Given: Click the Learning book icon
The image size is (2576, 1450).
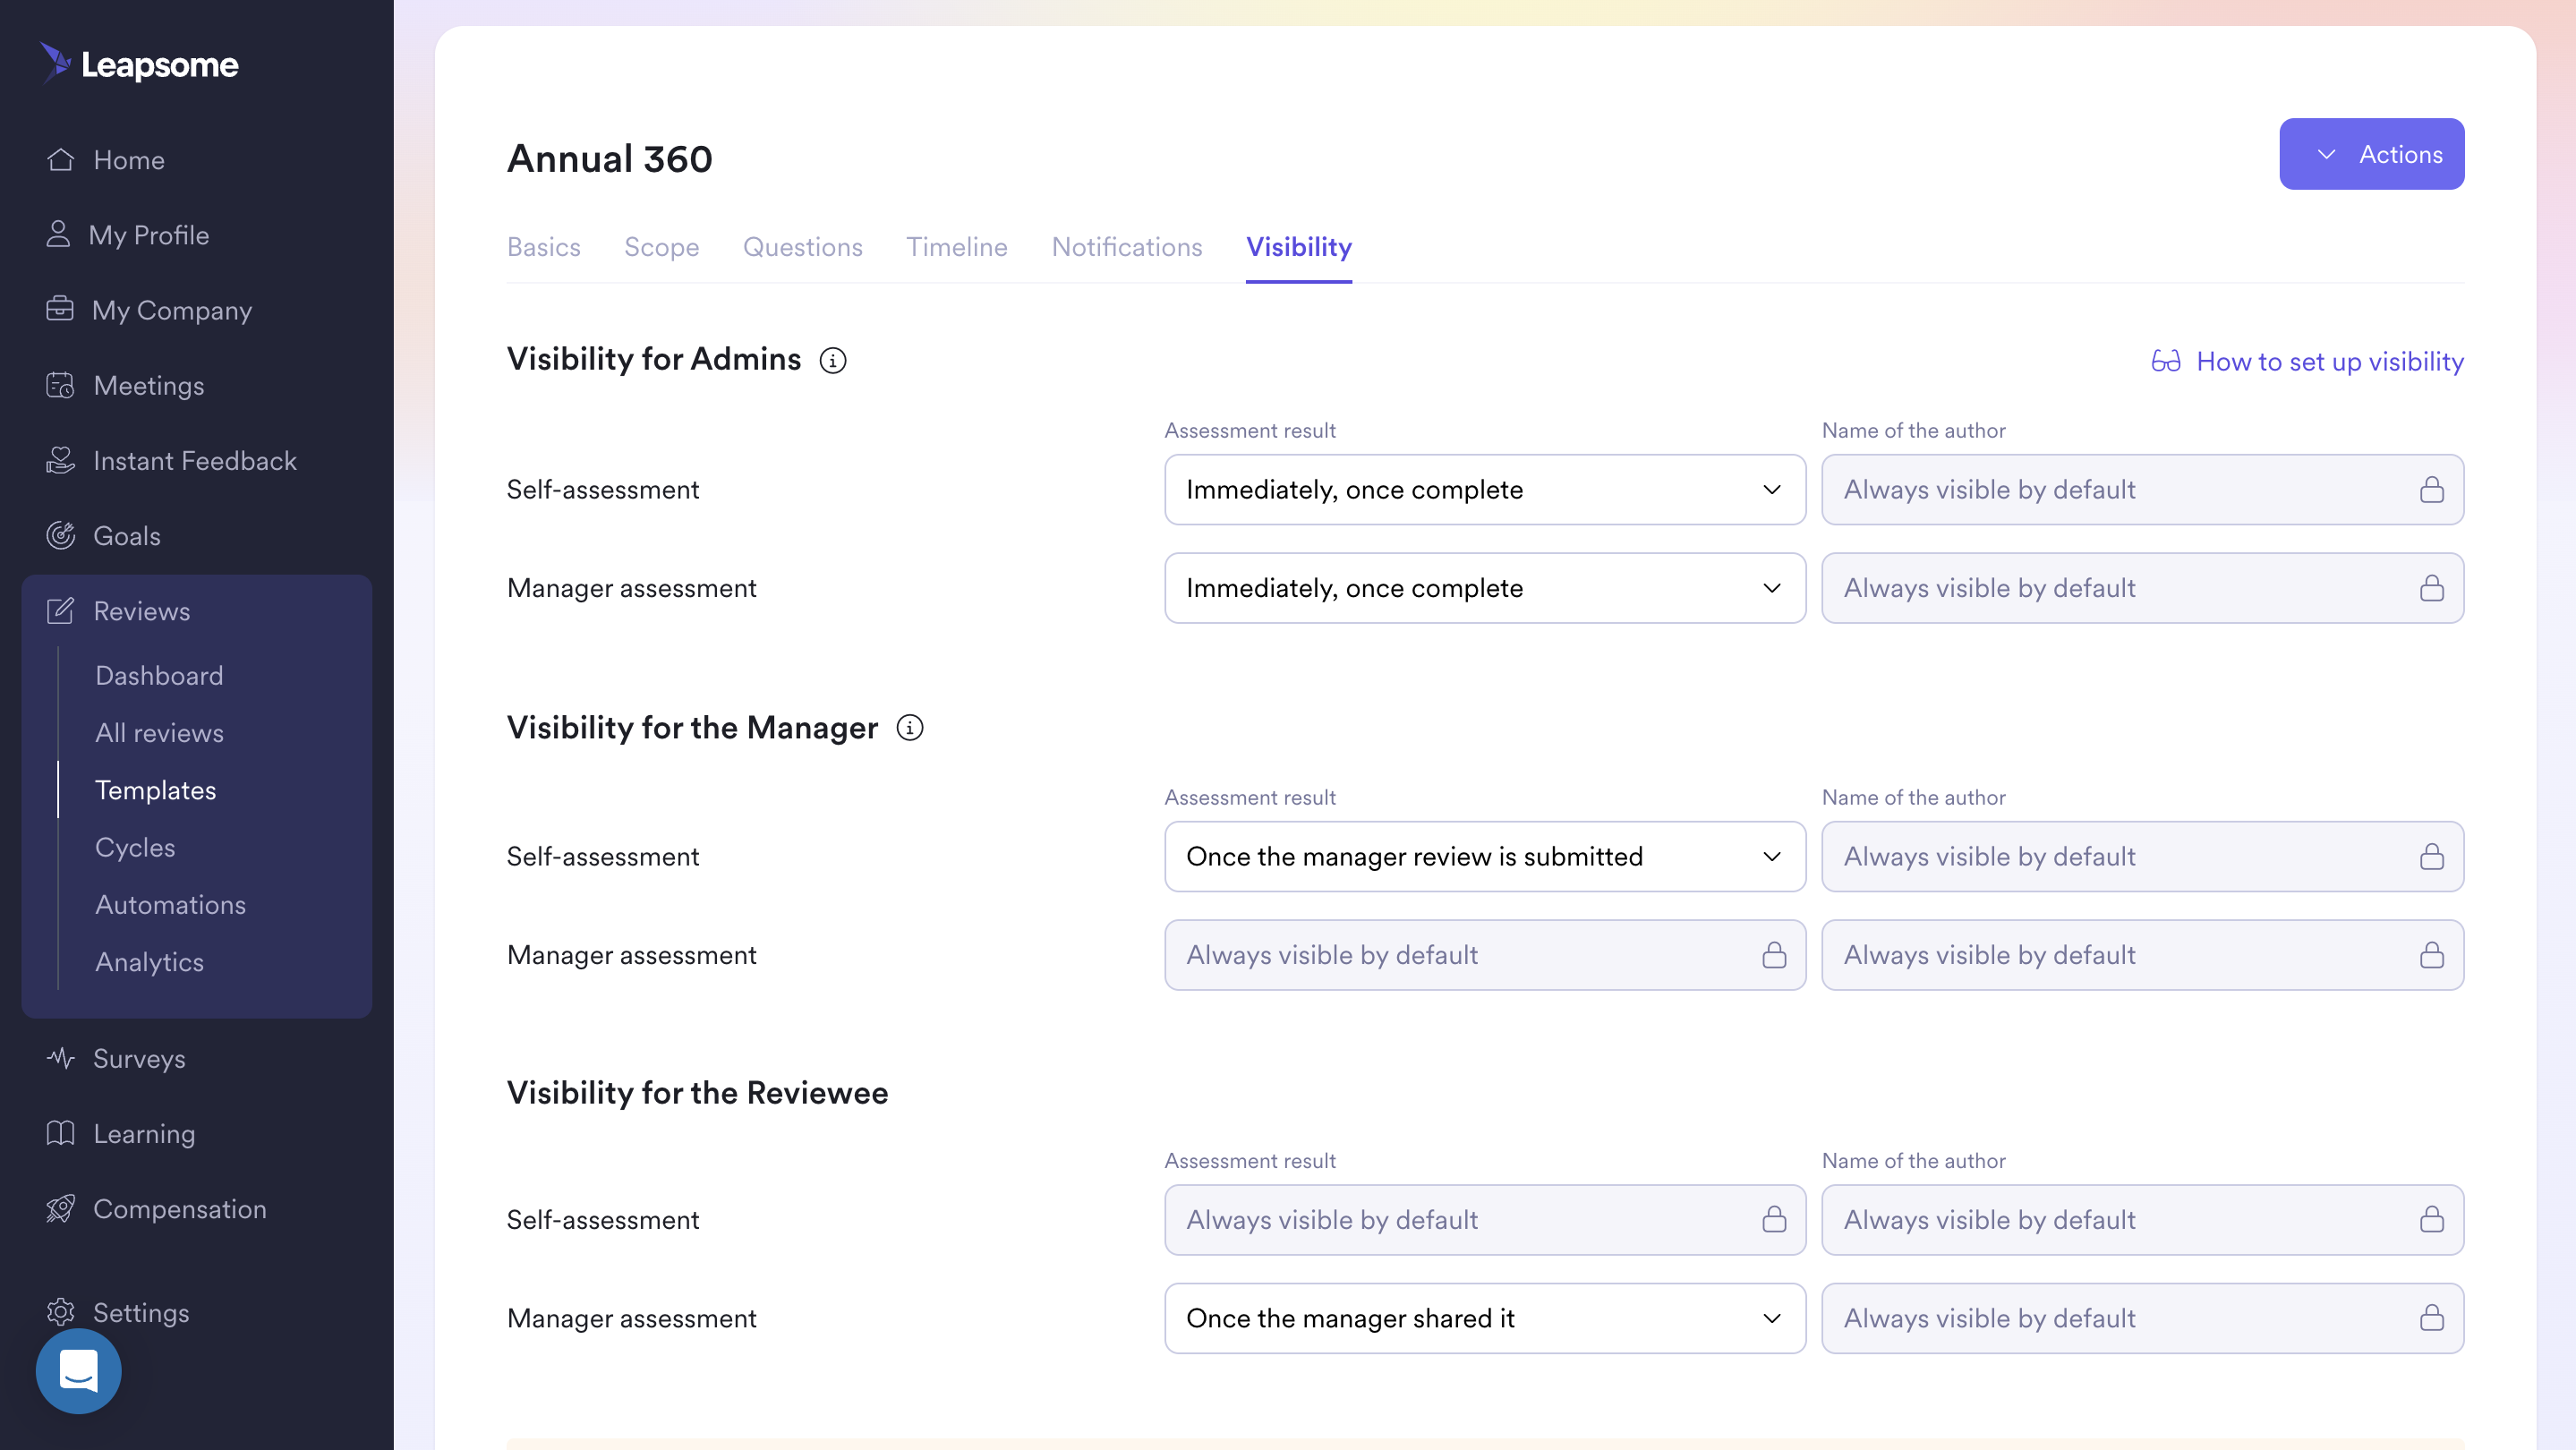Looking at the screenshot, I should (60, 1133).
